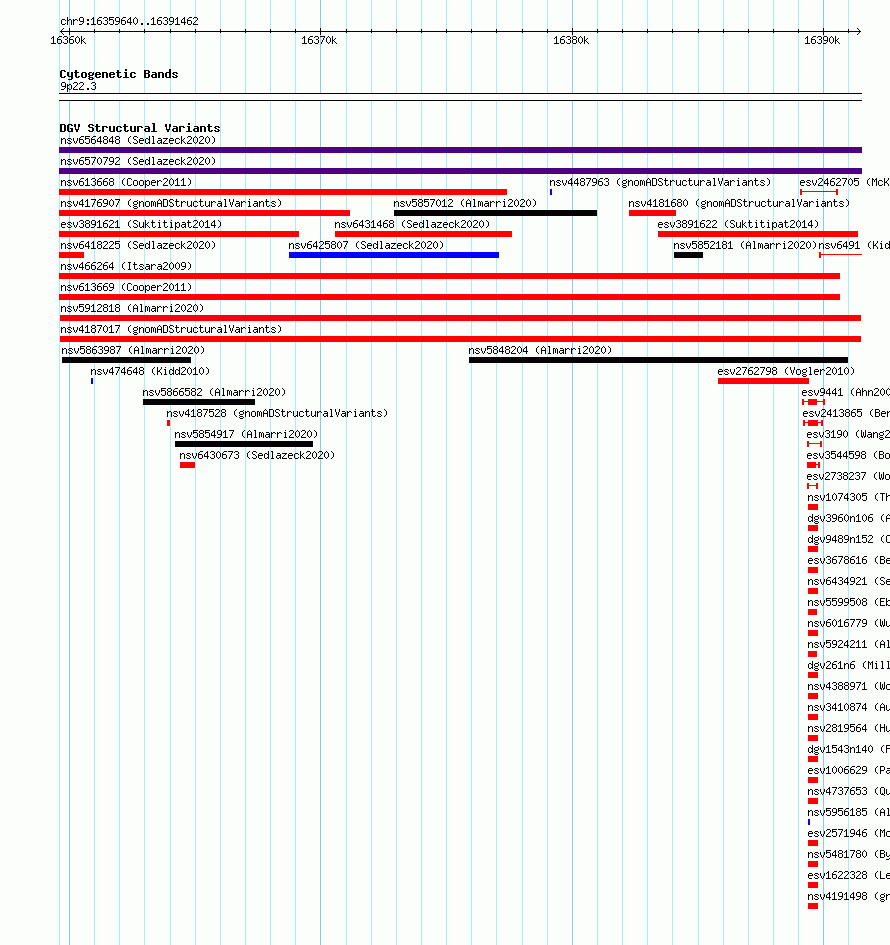This screenshot has height=945, width=890.
Task: Click the DGV Structural Variants track title
Action: coord(140,128)
